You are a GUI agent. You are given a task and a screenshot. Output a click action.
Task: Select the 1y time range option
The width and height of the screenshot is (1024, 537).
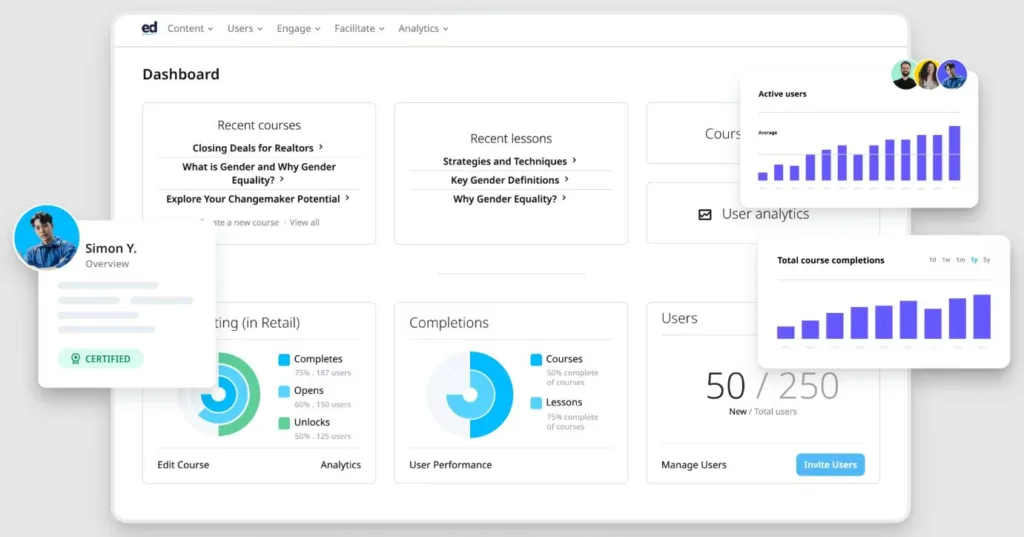[973, 260]
